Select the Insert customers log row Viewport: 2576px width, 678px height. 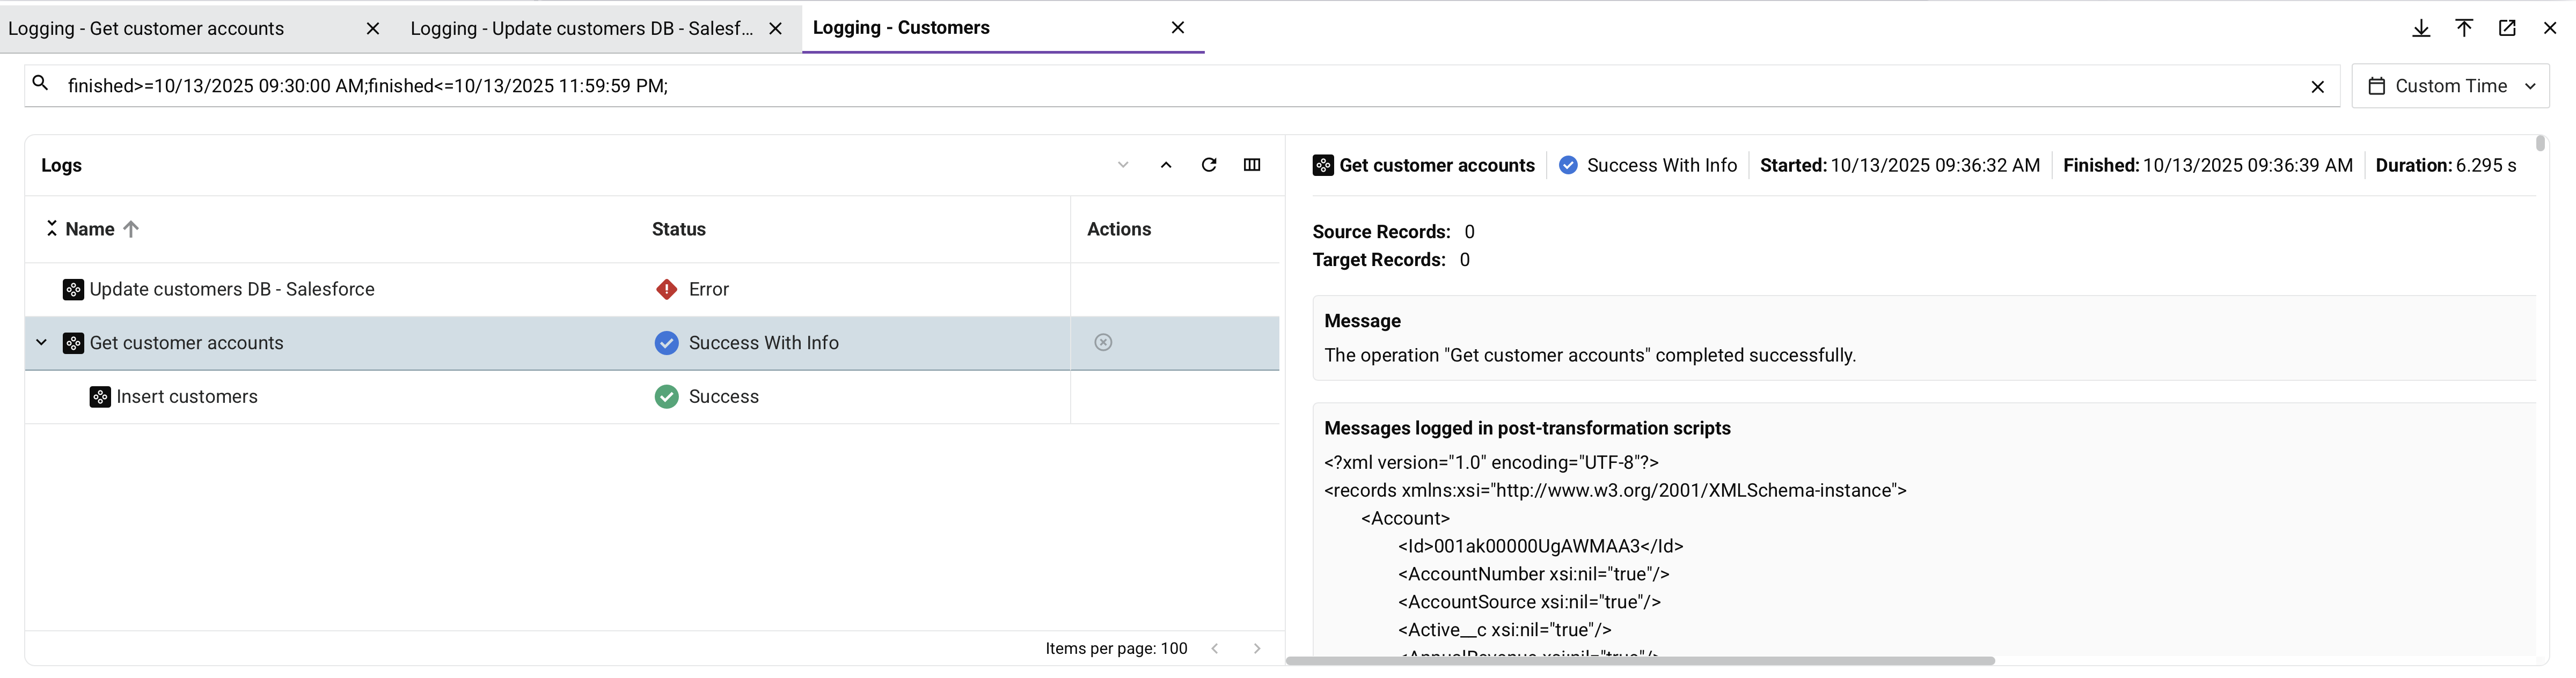point(187,397)
